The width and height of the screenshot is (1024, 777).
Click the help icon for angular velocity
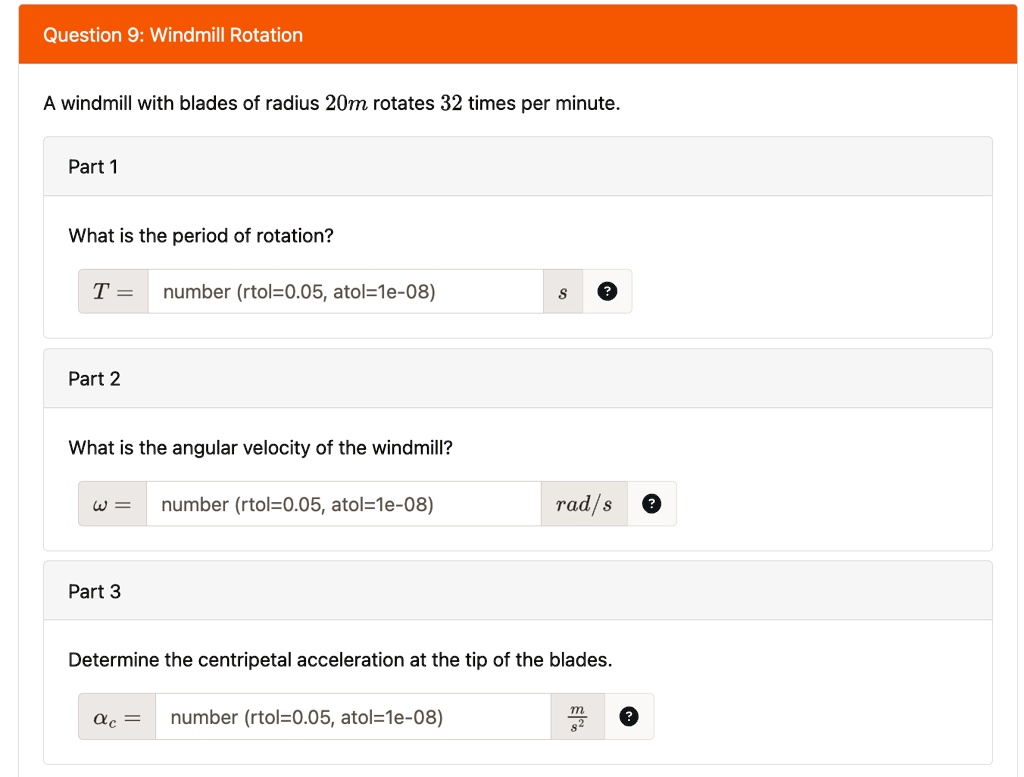click(651, 503)
